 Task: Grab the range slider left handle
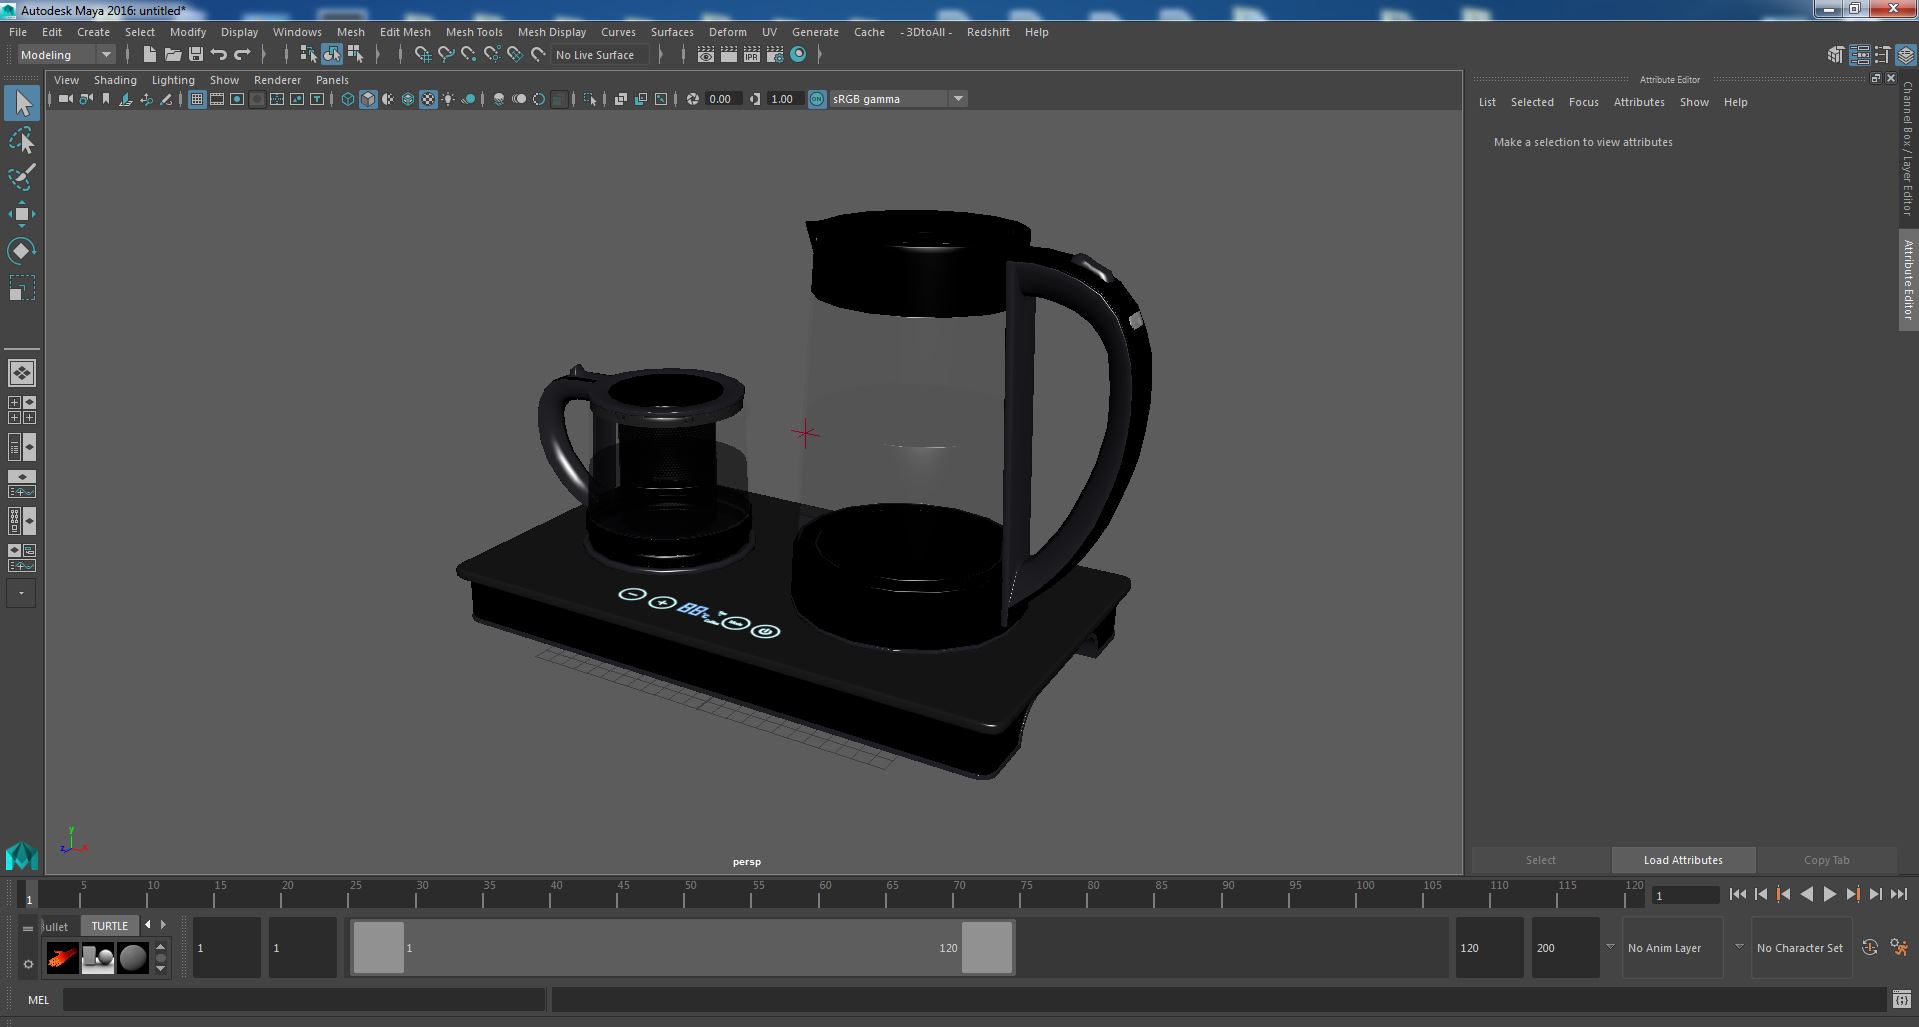coord(379,948)
